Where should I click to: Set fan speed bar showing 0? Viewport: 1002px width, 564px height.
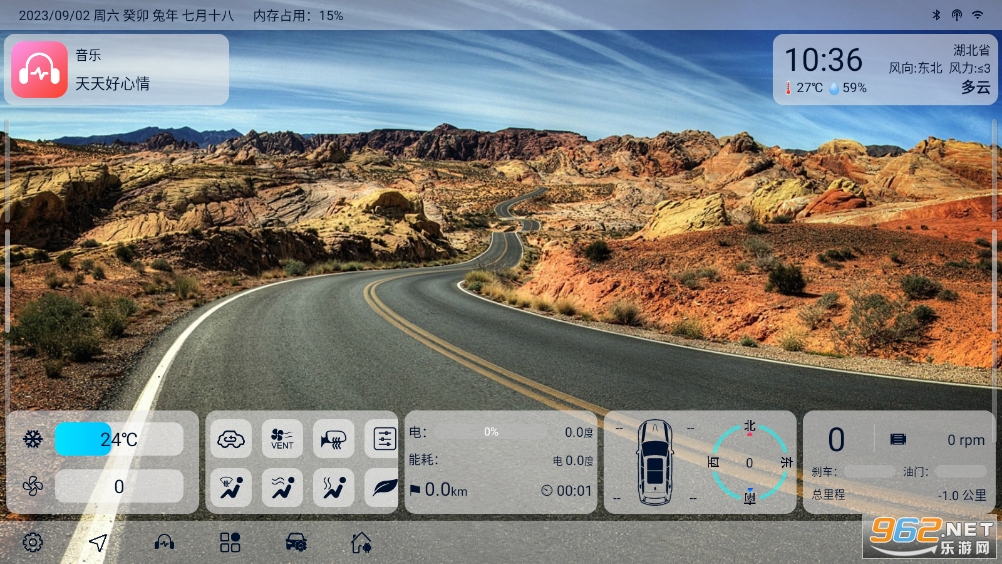tap(119, 487)
